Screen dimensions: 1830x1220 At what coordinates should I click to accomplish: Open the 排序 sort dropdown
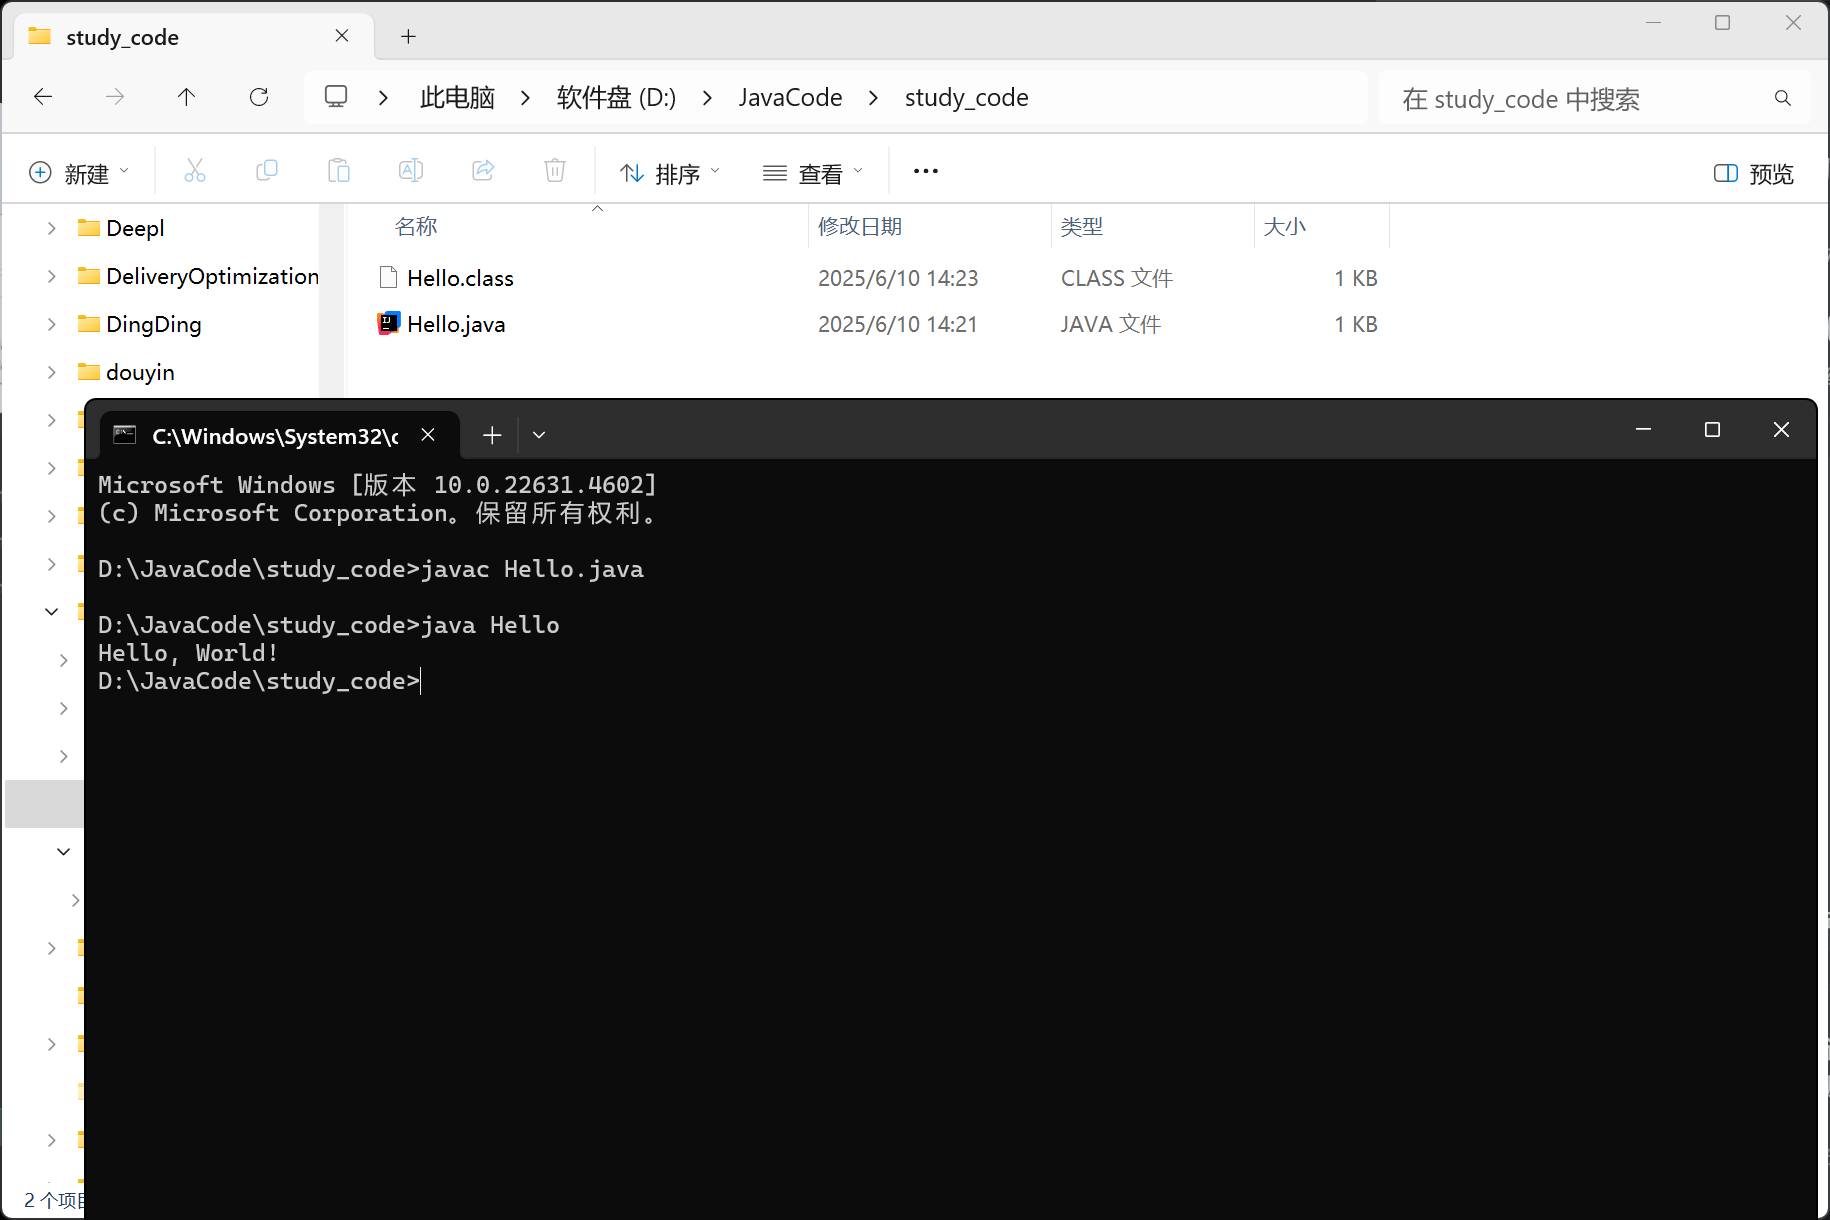click(x=670, y=173)
